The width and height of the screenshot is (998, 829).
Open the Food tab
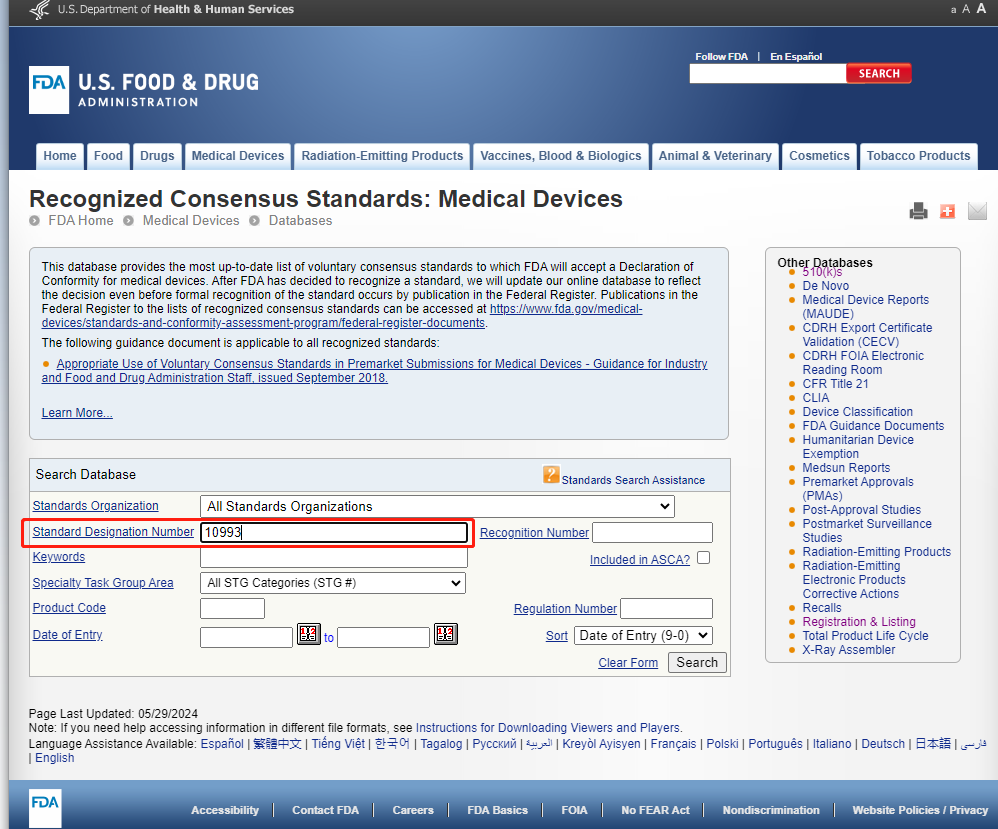[x=108, y=156]
